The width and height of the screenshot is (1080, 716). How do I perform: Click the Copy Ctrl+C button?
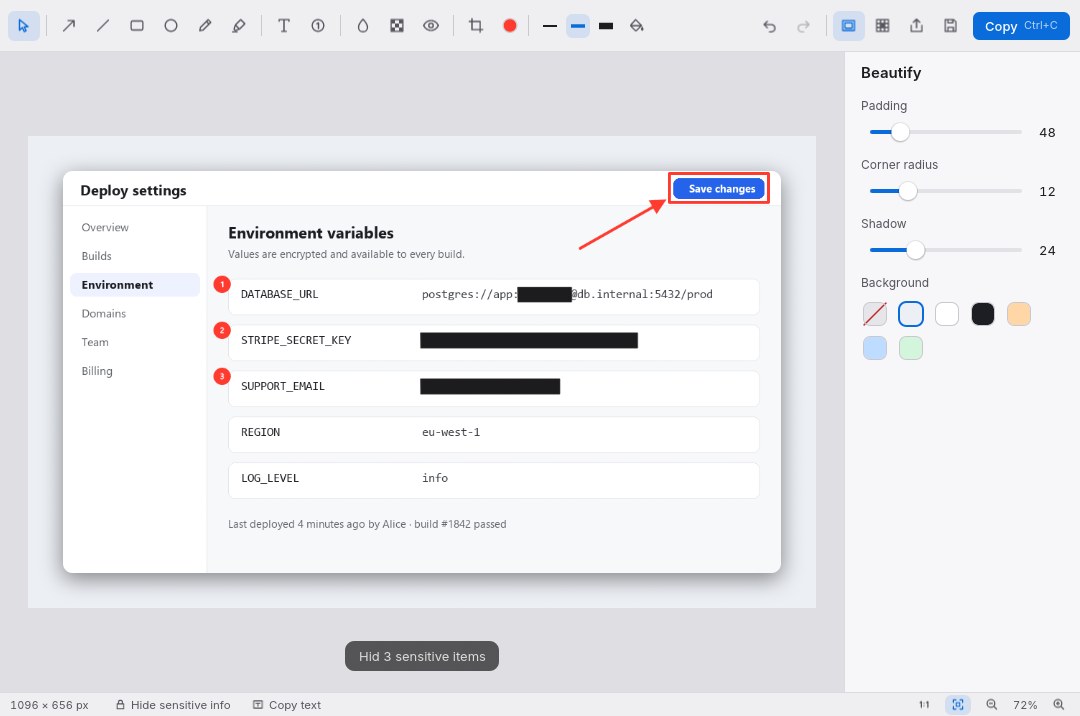click(1021, 26)
